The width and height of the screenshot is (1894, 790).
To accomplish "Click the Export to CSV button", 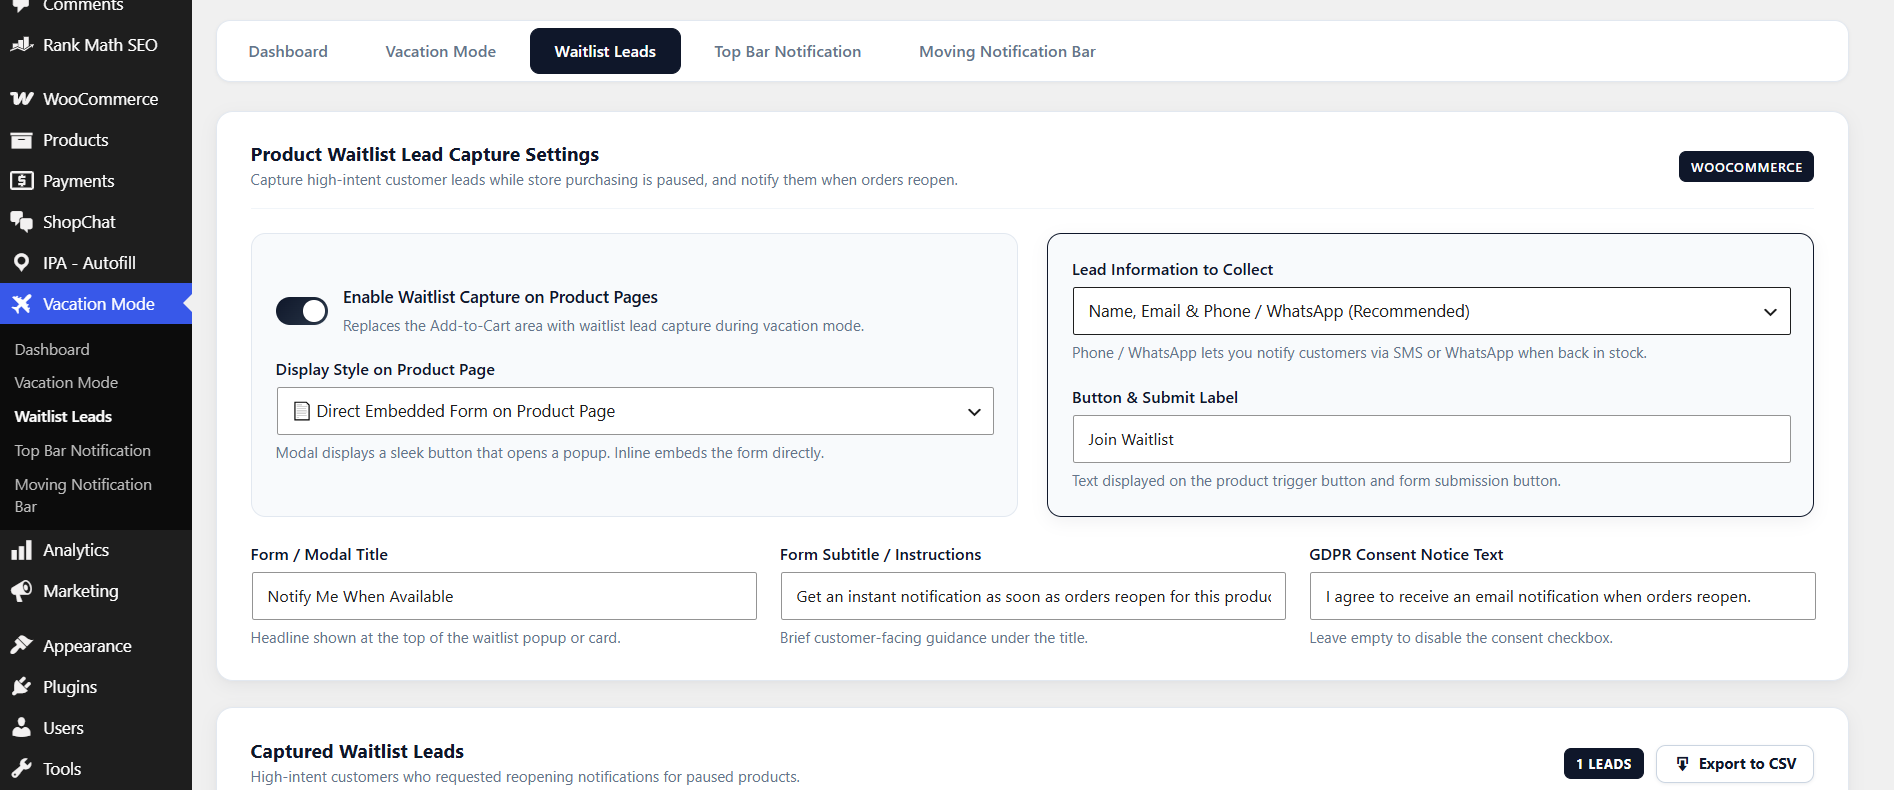I will (1735, 764).
